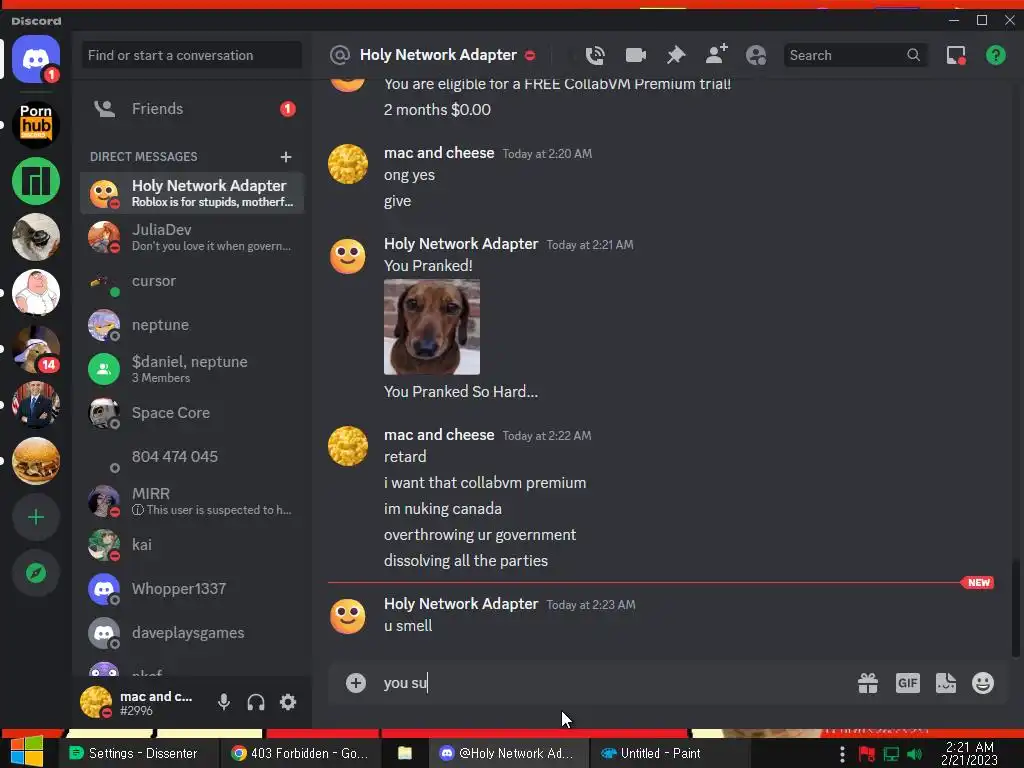This screenshot has width=1024, height=768.
Task: Click the 'You Pranked So Hard...' text
Action: click(x=461, y=392)
